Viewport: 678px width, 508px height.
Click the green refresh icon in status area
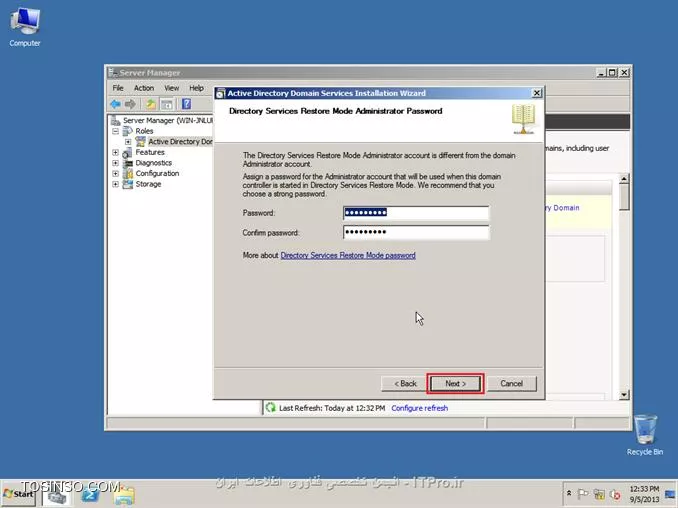pyautogui.click(x=271, y=408)
